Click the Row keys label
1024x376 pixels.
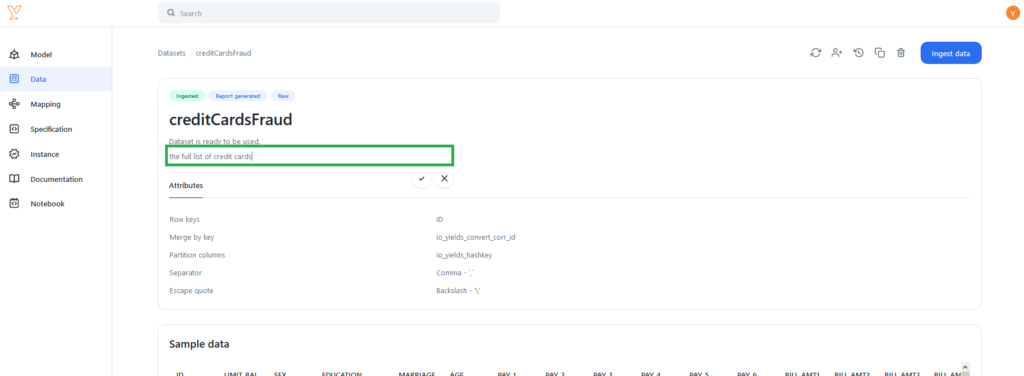point(184,219)
